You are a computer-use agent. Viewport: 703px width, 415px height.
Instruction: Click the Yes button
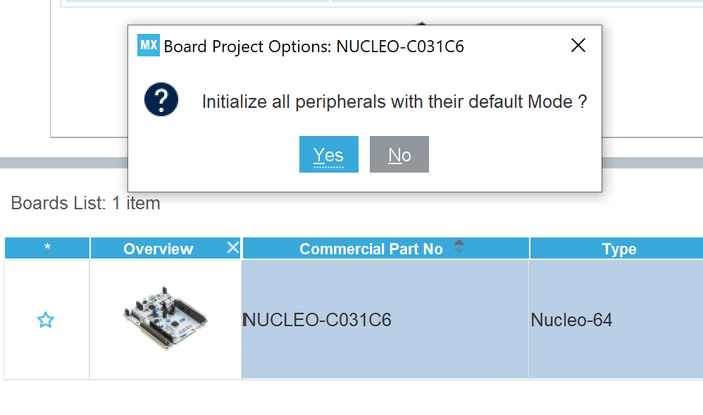click(x=328, y=154)
